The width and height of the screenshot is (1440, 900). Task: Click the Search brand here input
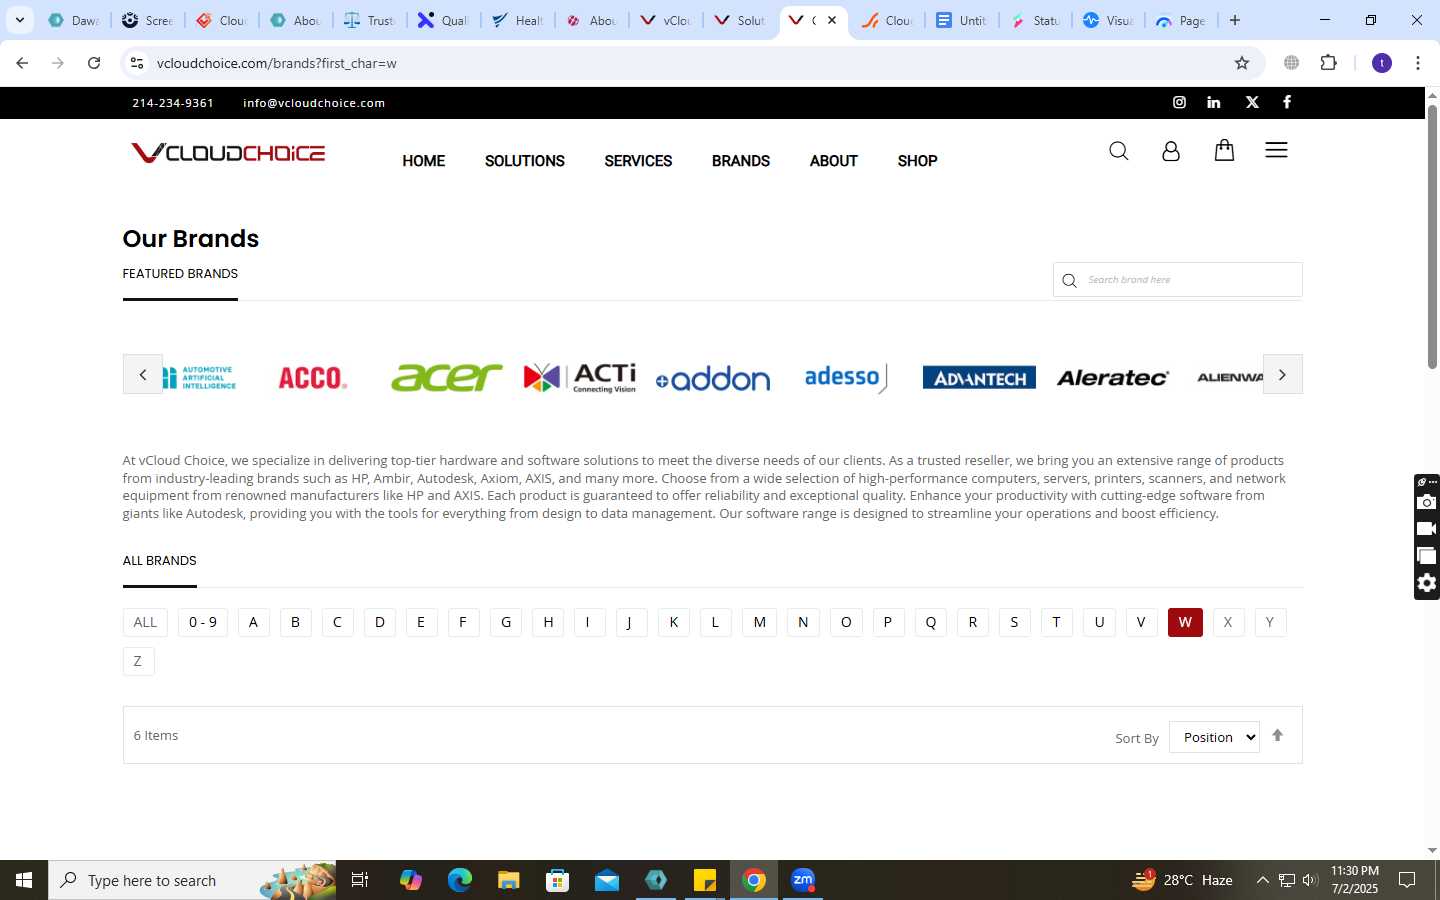click(x=1178, y=280)
